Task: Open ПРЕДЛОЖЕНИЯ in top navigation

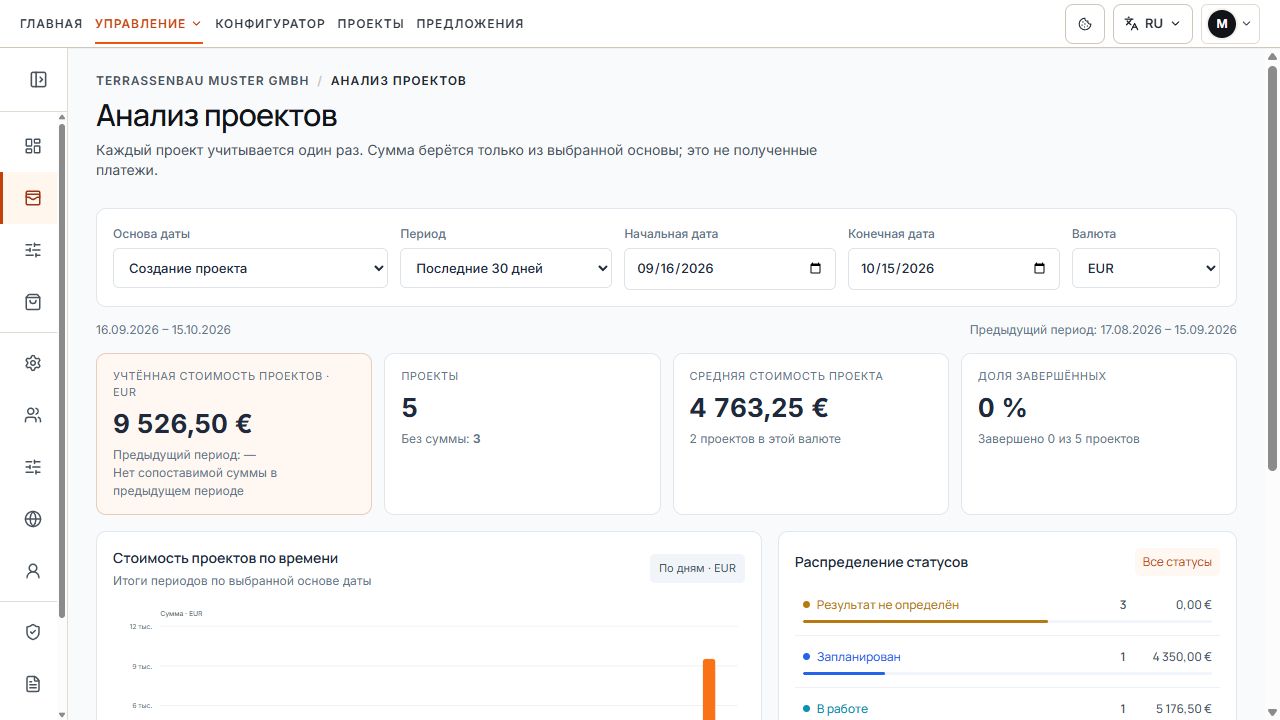Action: click(470, 24)
